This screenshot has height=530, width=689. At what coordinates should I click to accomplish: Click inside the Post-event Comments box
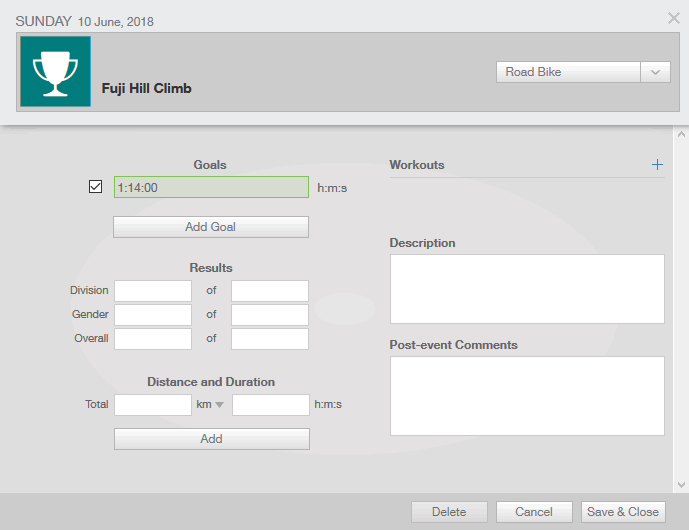pyautogui.click(x=527, y=396)
